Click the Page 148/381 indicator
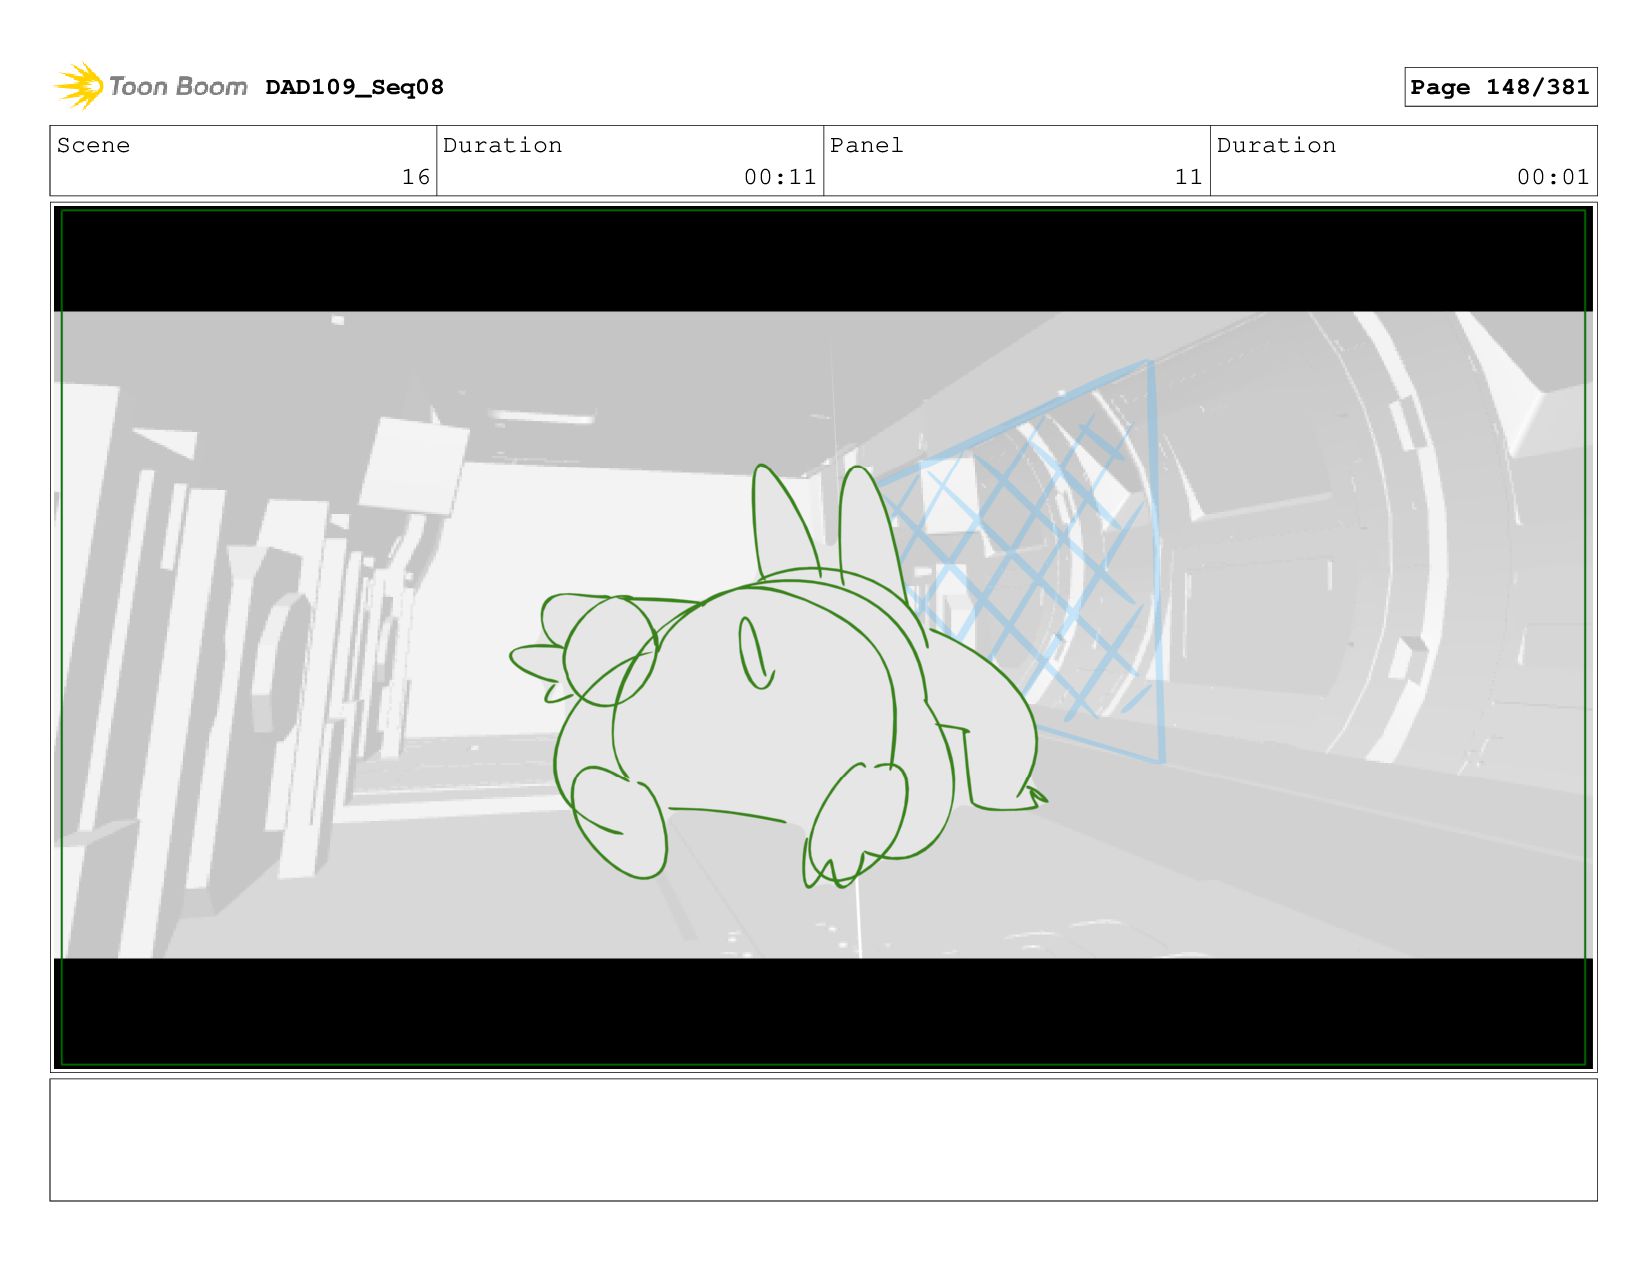 (x=1500, y=87)
